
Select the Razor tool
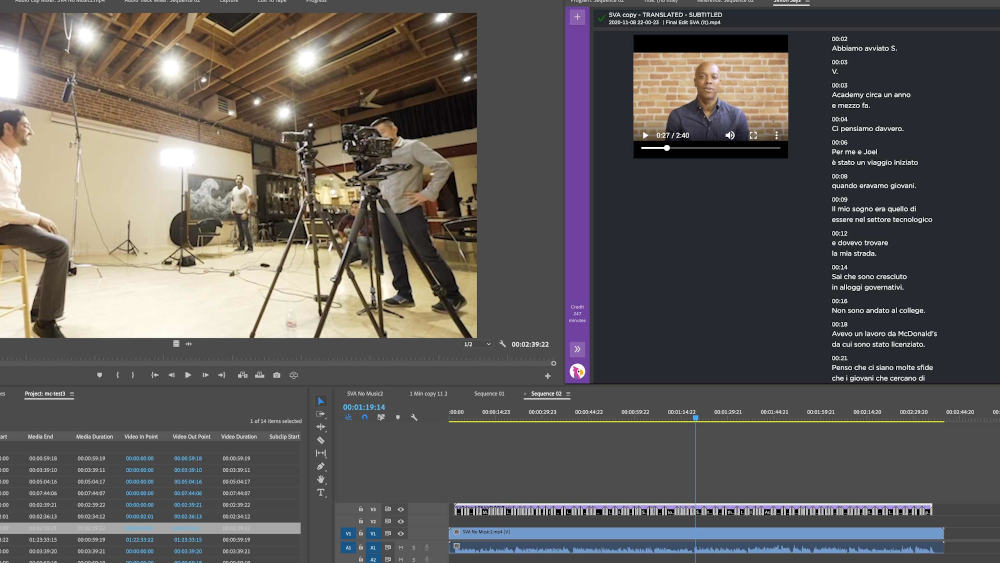(321, 440)
